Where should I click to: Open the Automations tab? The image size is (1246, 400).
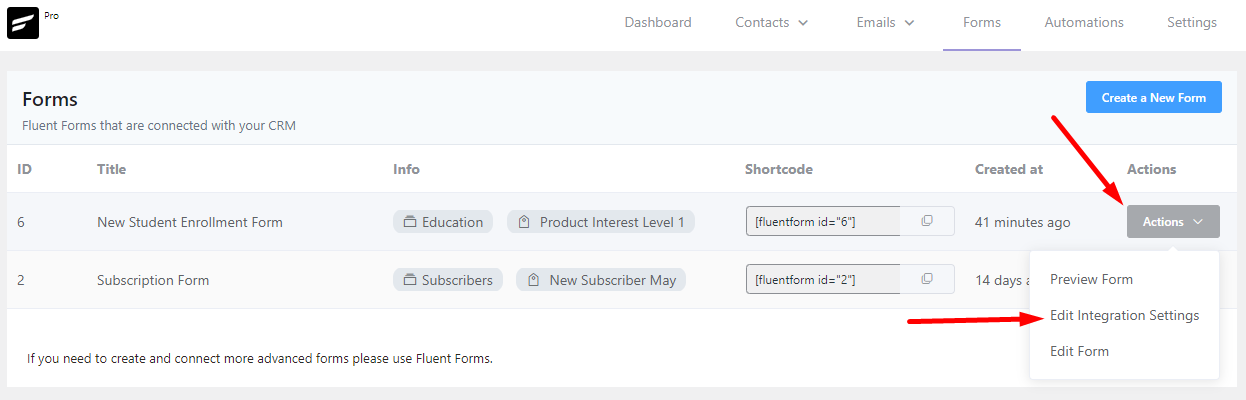point(1084,23)
